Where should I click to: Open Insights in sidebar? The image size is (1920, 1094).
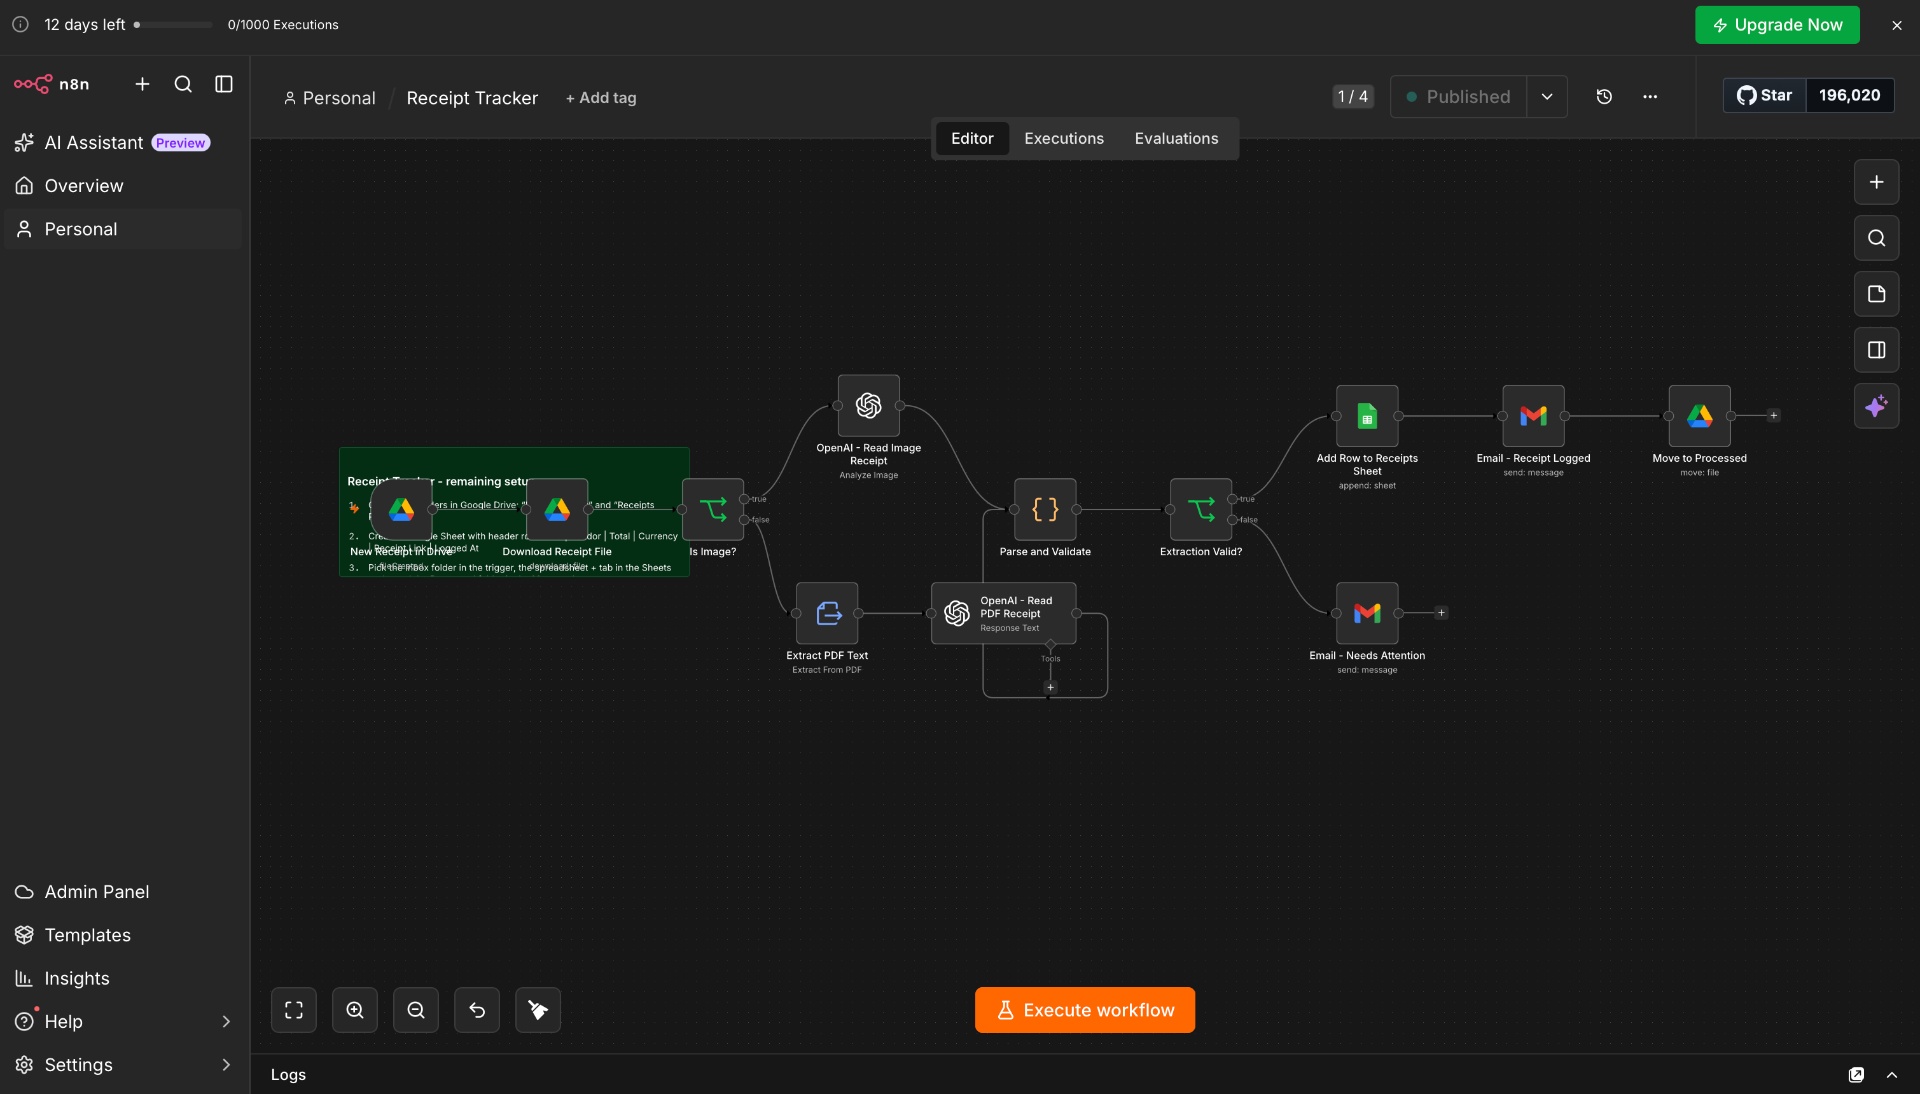tap(123, 978)
